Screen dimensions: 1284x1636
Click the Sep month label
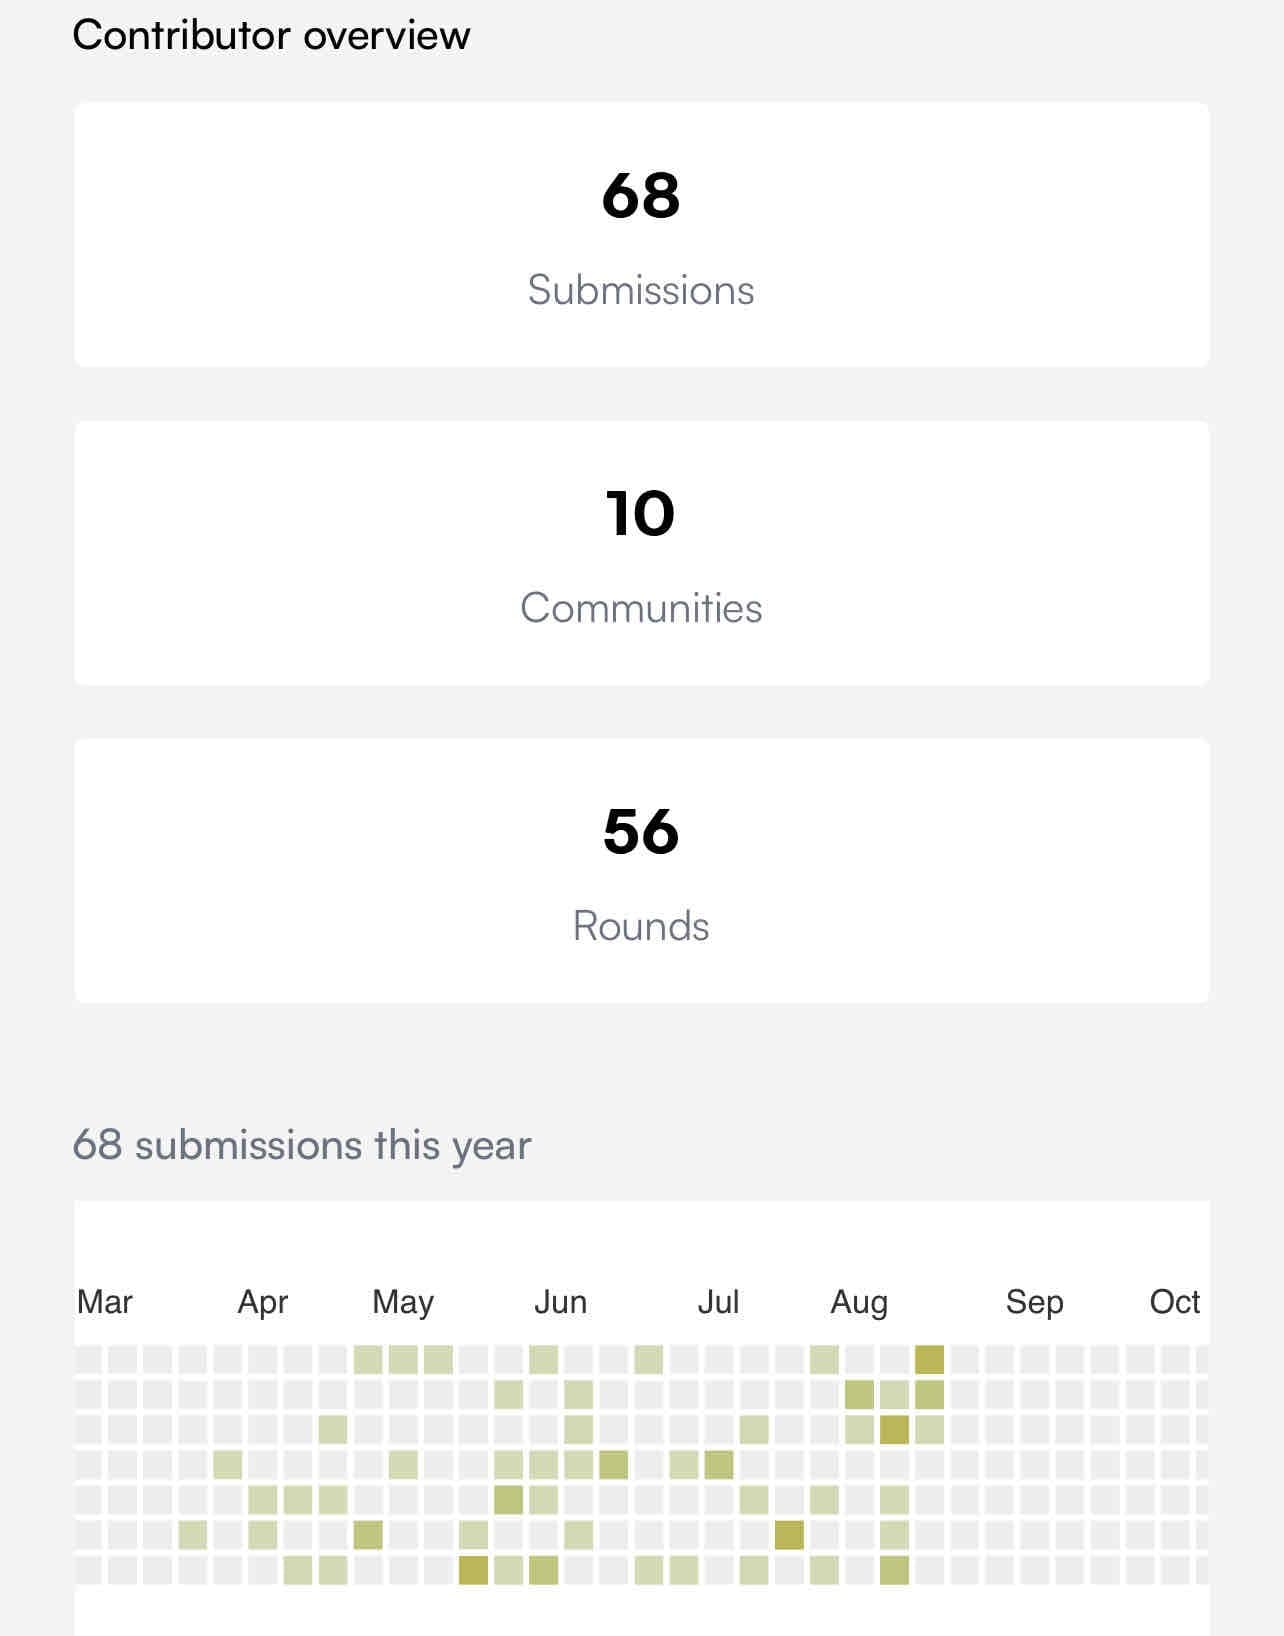click(x=1034, y=1302)
